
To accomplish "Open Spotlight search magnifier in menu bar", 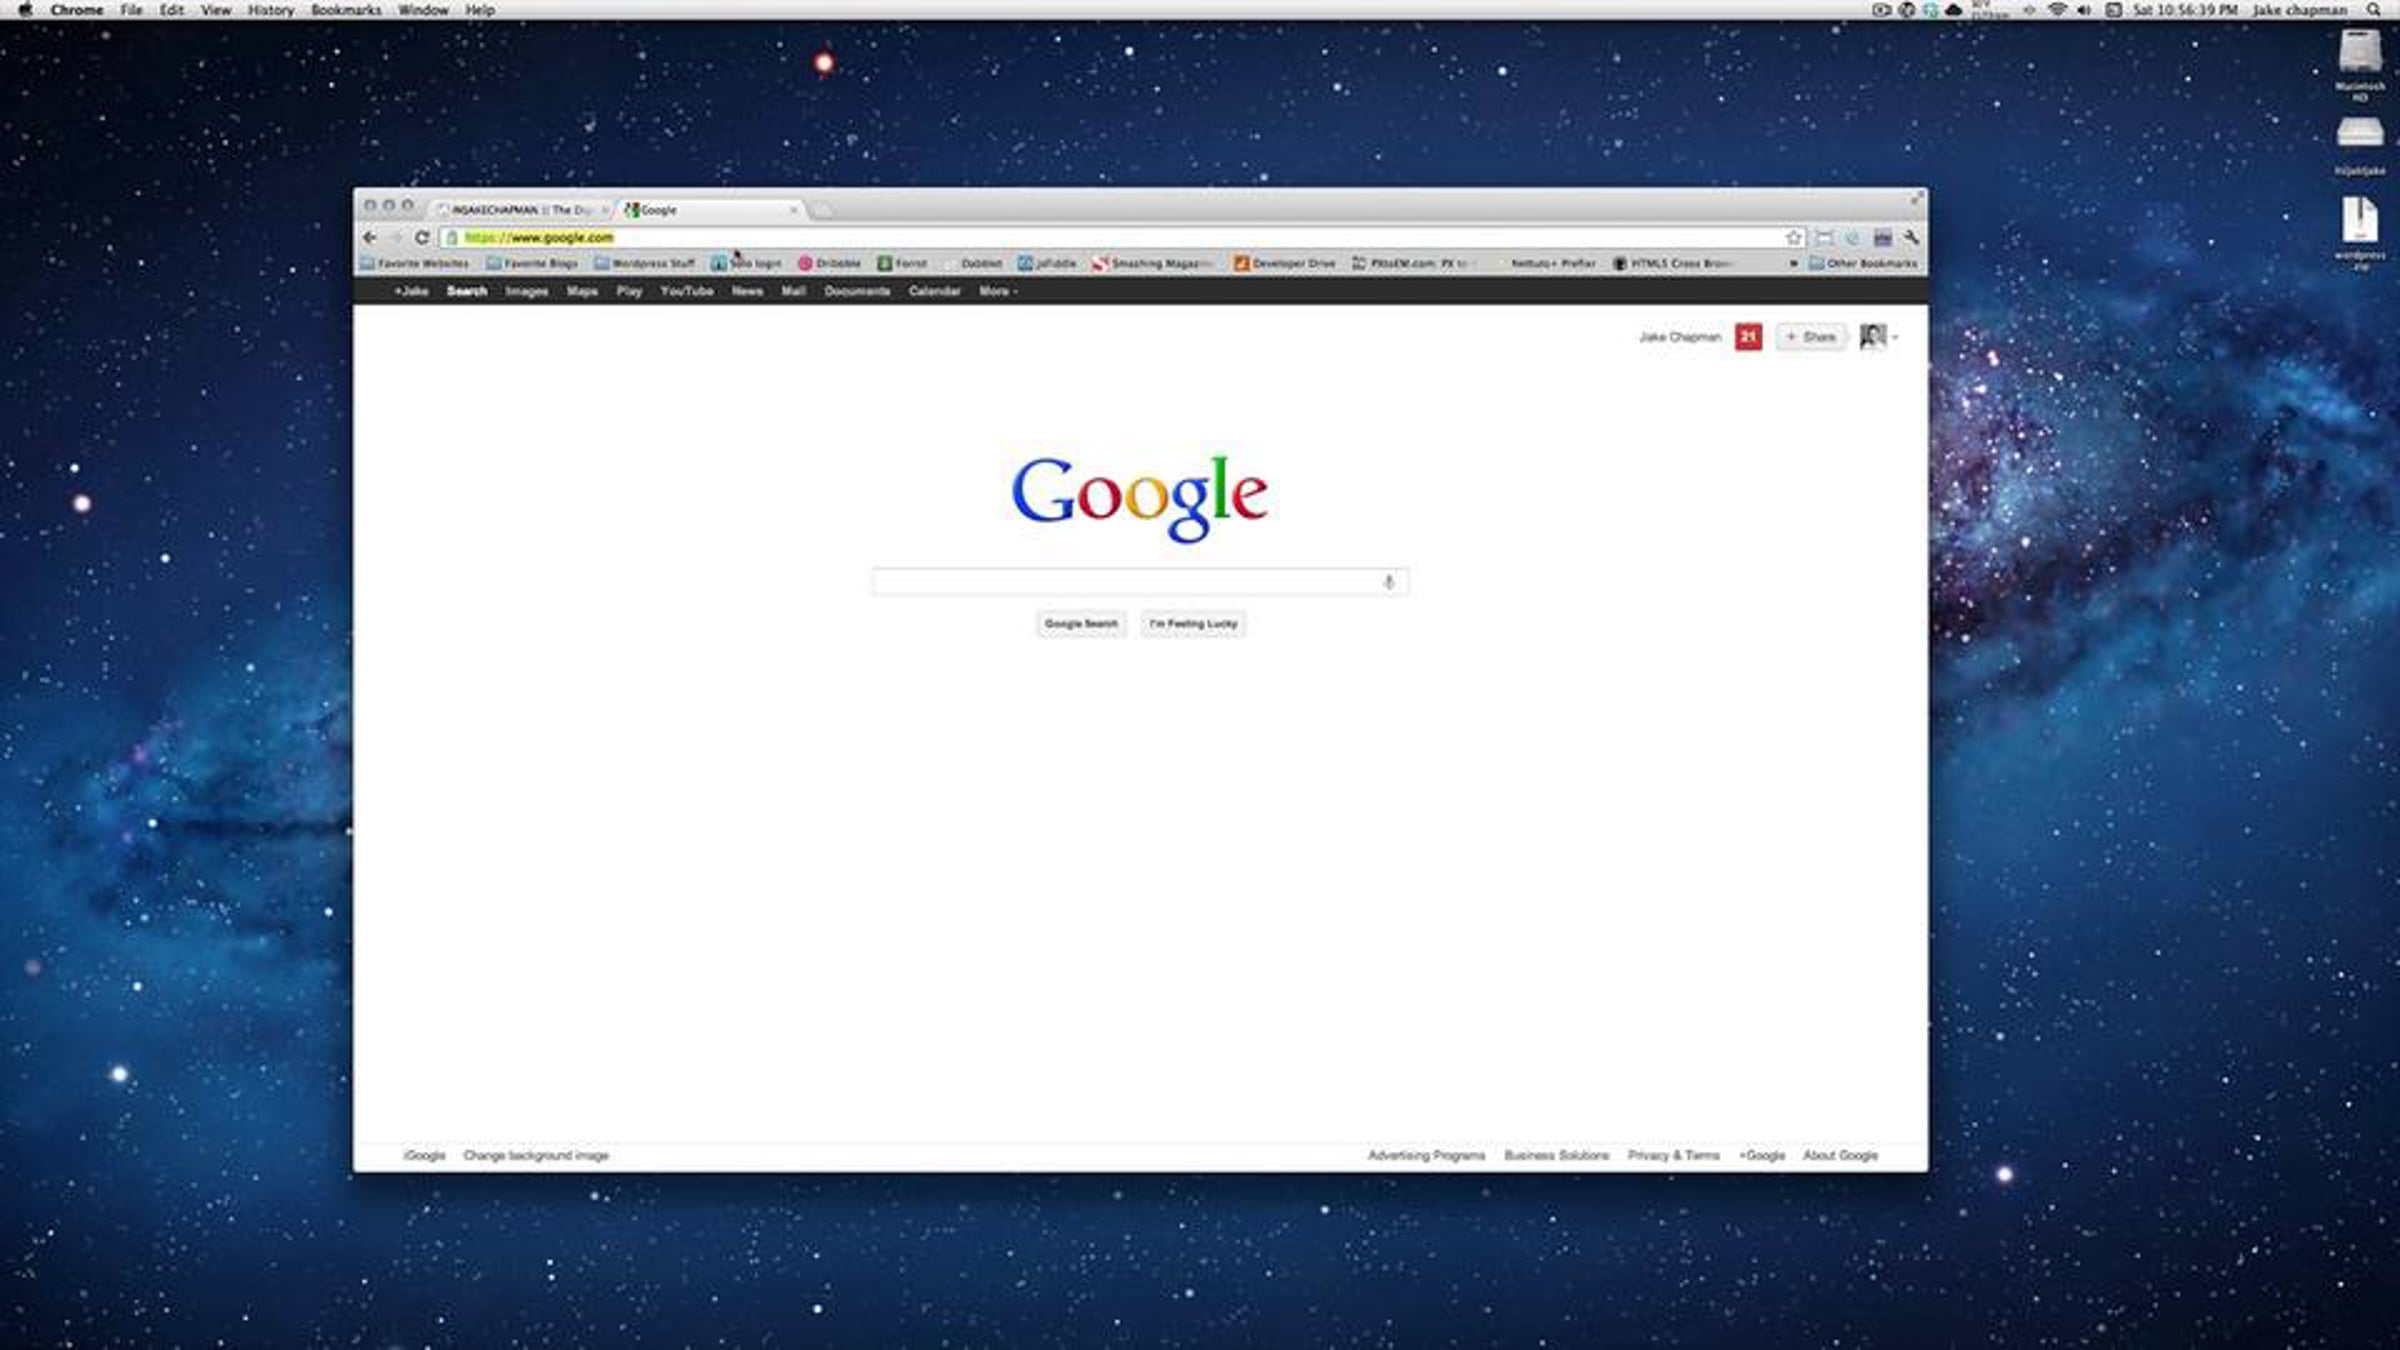I will [2374, 10].
